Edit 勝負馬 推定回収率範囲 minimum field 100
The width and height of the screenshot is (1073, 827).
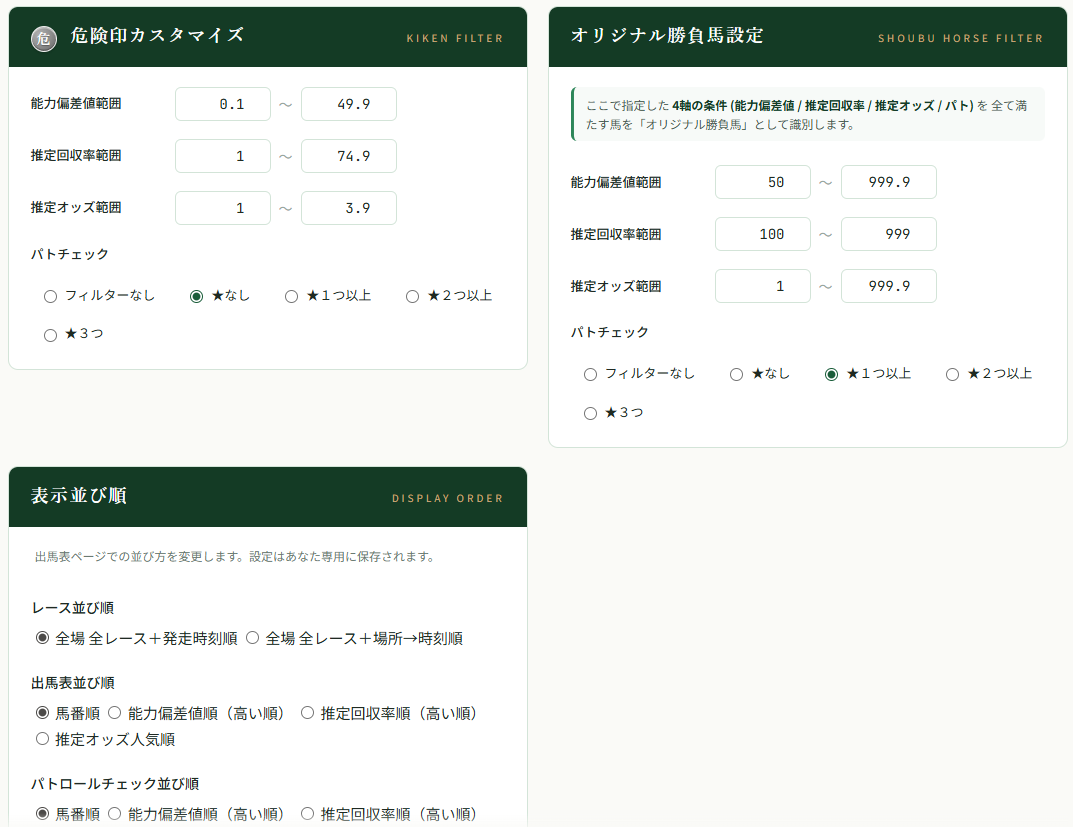(763, 234)
